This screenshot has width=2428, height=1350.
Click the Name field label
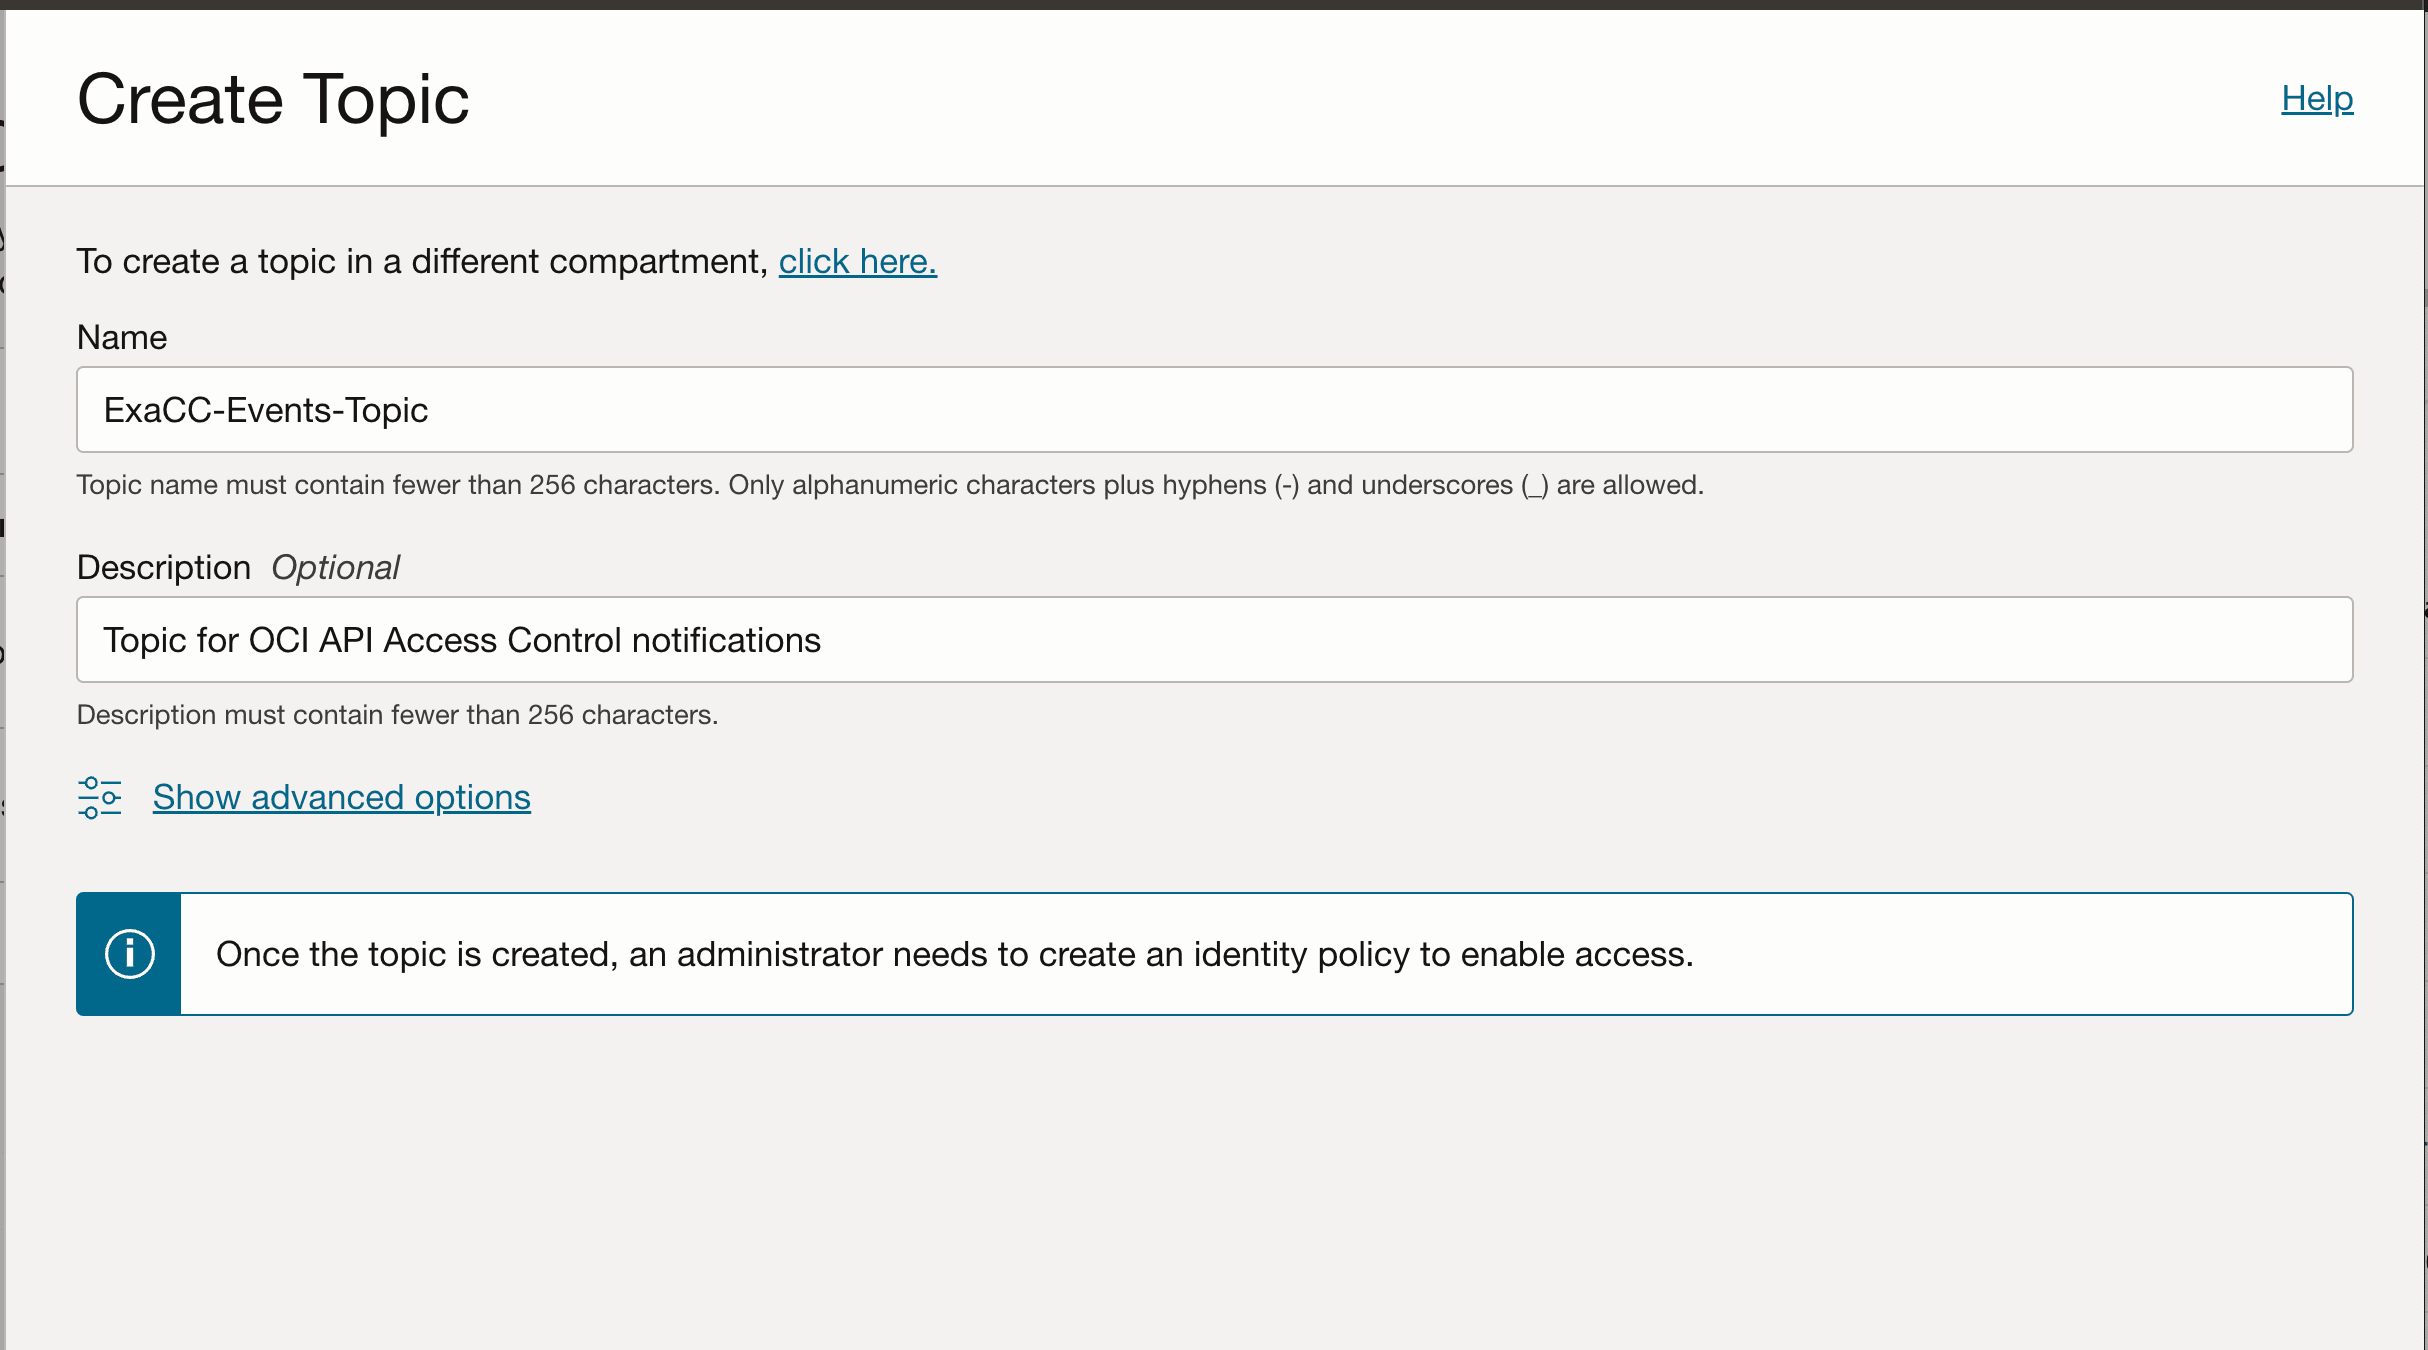point(122,337)
